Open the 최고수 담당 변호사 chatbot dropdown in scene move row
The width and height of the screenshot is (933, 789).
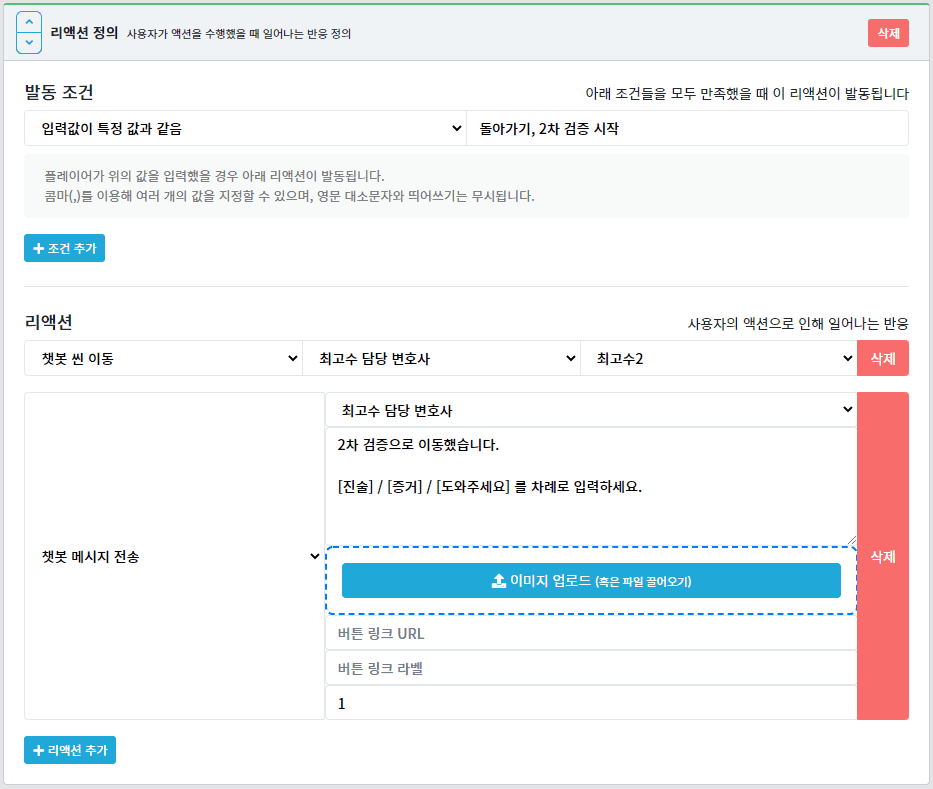[x=442, y=358]
